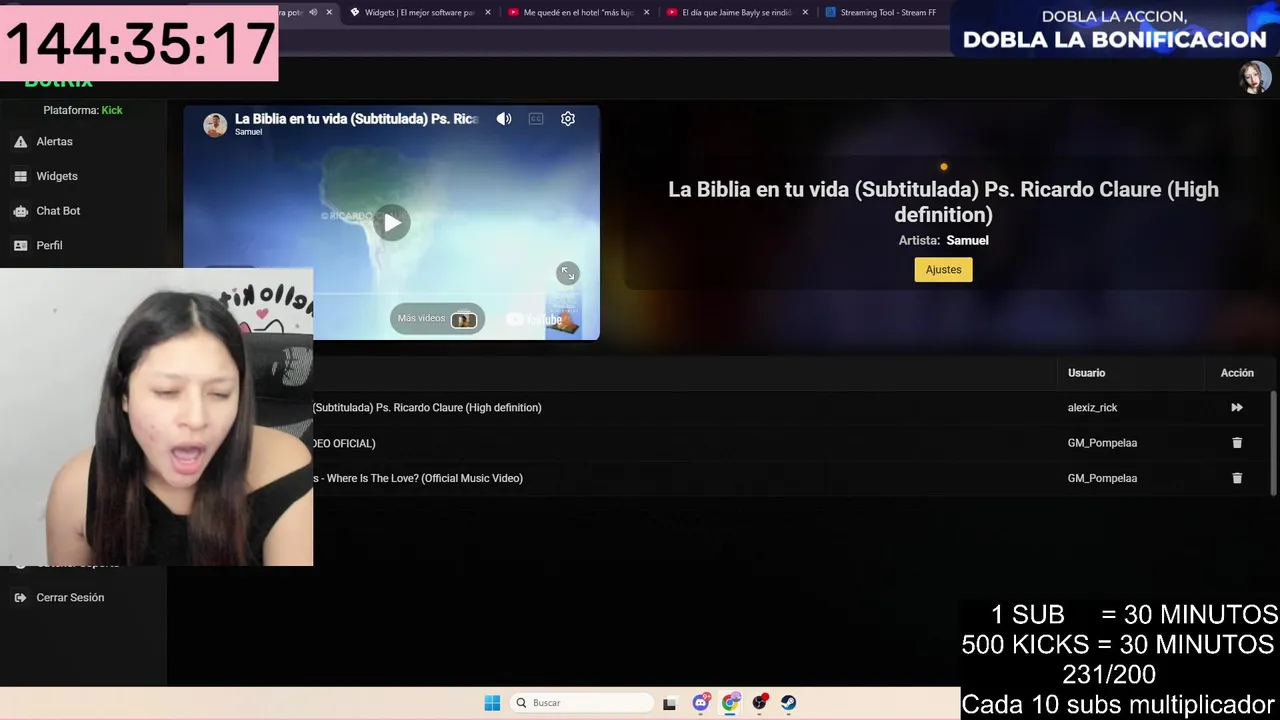Toggle closed captions on the video player
Image resolution: width=1280 pixels, height=720 pixels.
[x=536, y=119]
